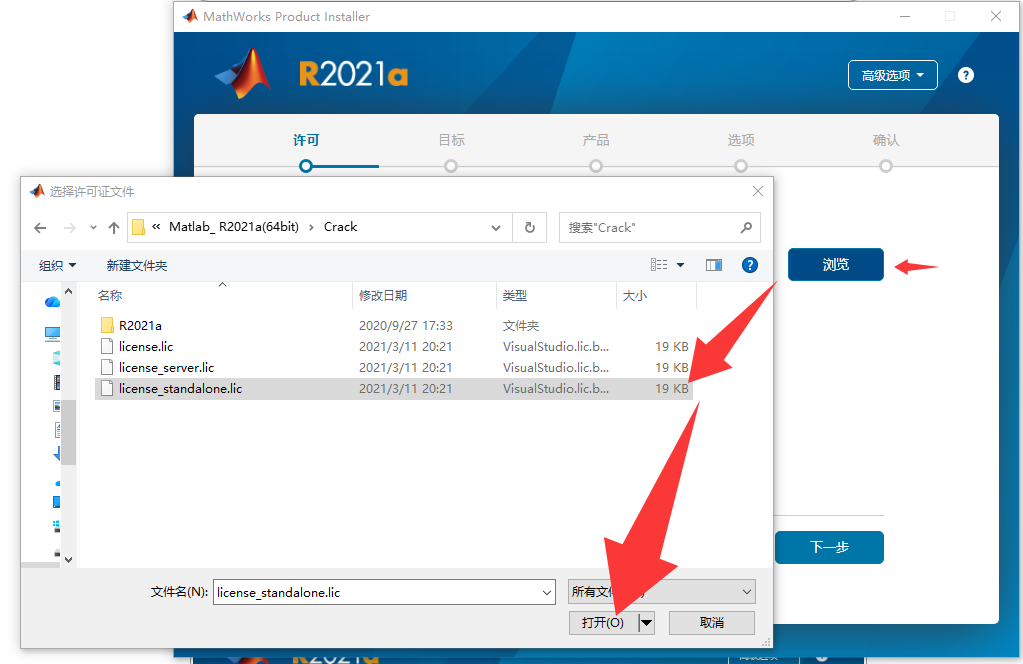Open file dialog help icon
This screenshot has width=1023, height=664.
pos(750,265)
